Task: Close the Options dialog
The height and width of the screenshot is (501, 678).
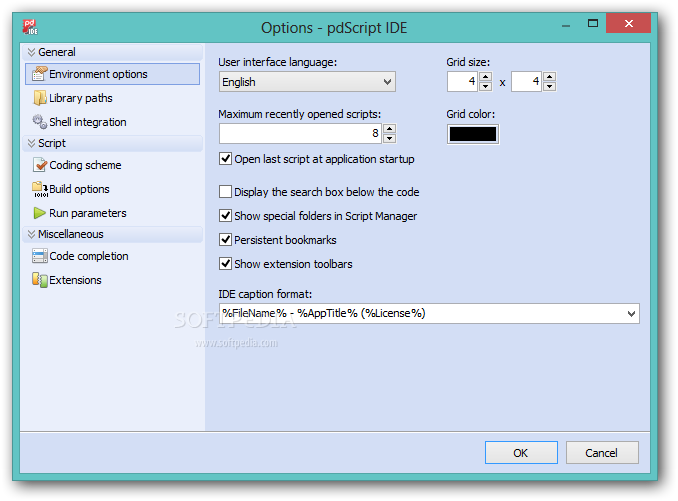Action: pyautogui.click(x=628, y=23)
